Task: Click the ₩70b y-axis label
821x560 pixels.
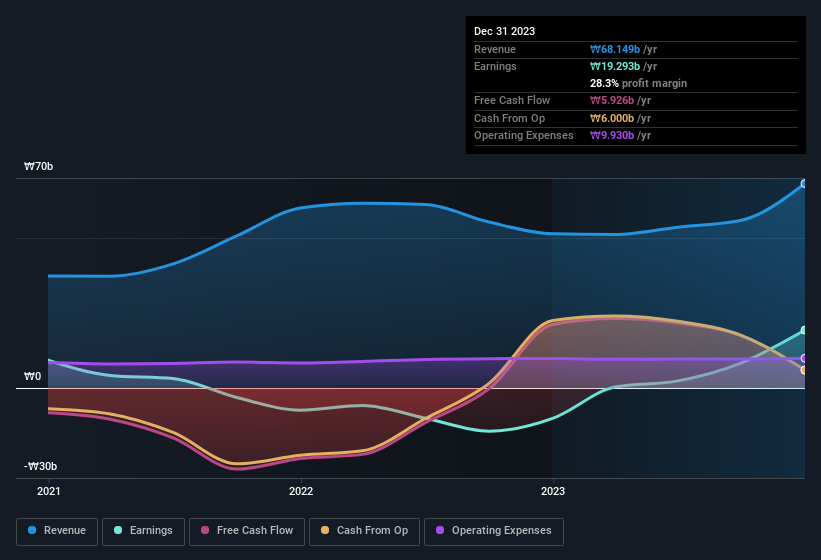Action: point(38,166)
